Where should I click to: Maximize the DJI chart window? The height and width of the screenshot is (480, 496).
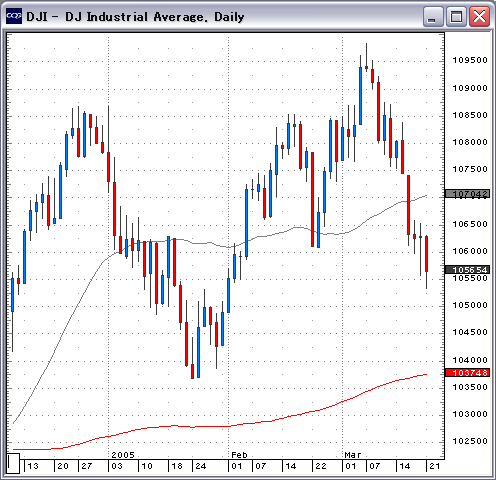456,16
